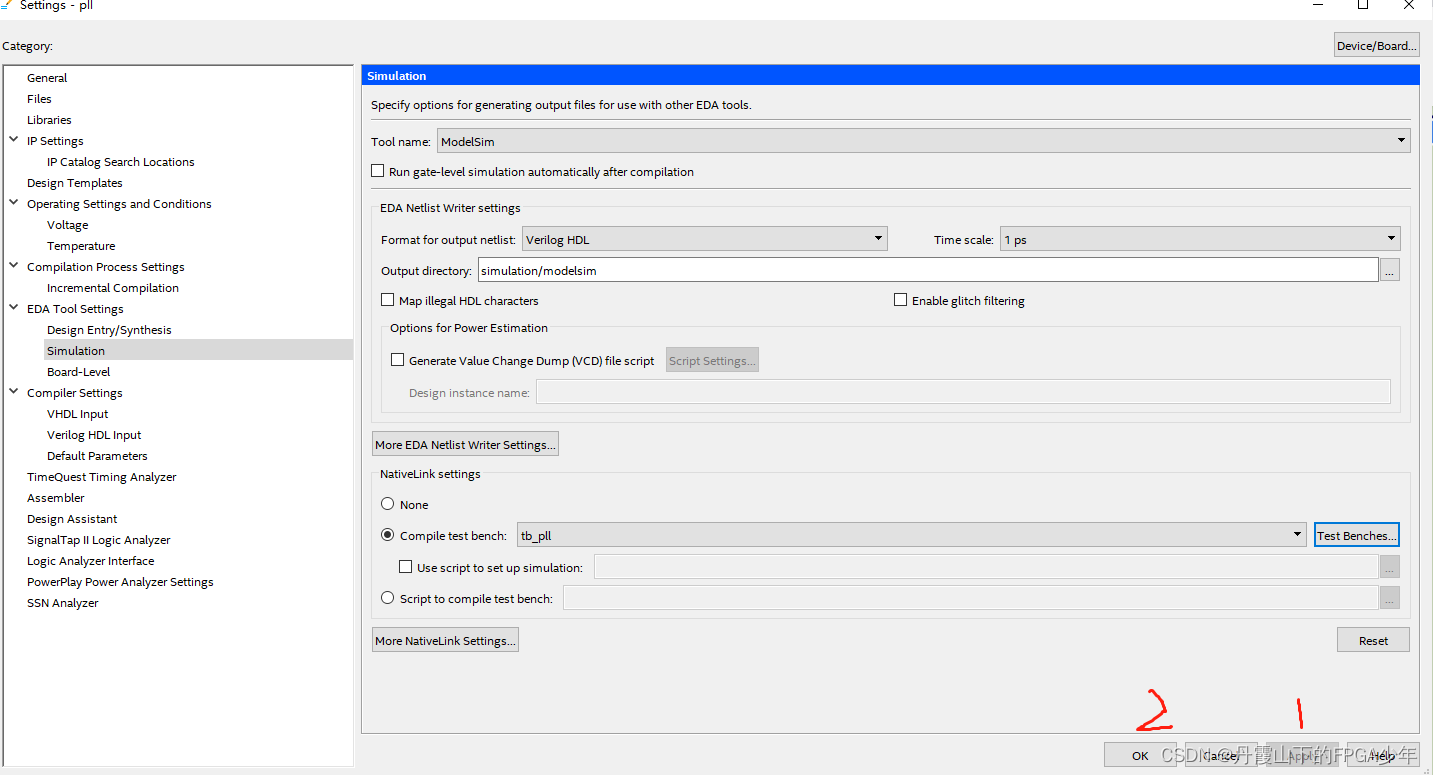Click the Script Settings button
The image size is (1433, 775).
pyautogui.click(x=712, y=361)
